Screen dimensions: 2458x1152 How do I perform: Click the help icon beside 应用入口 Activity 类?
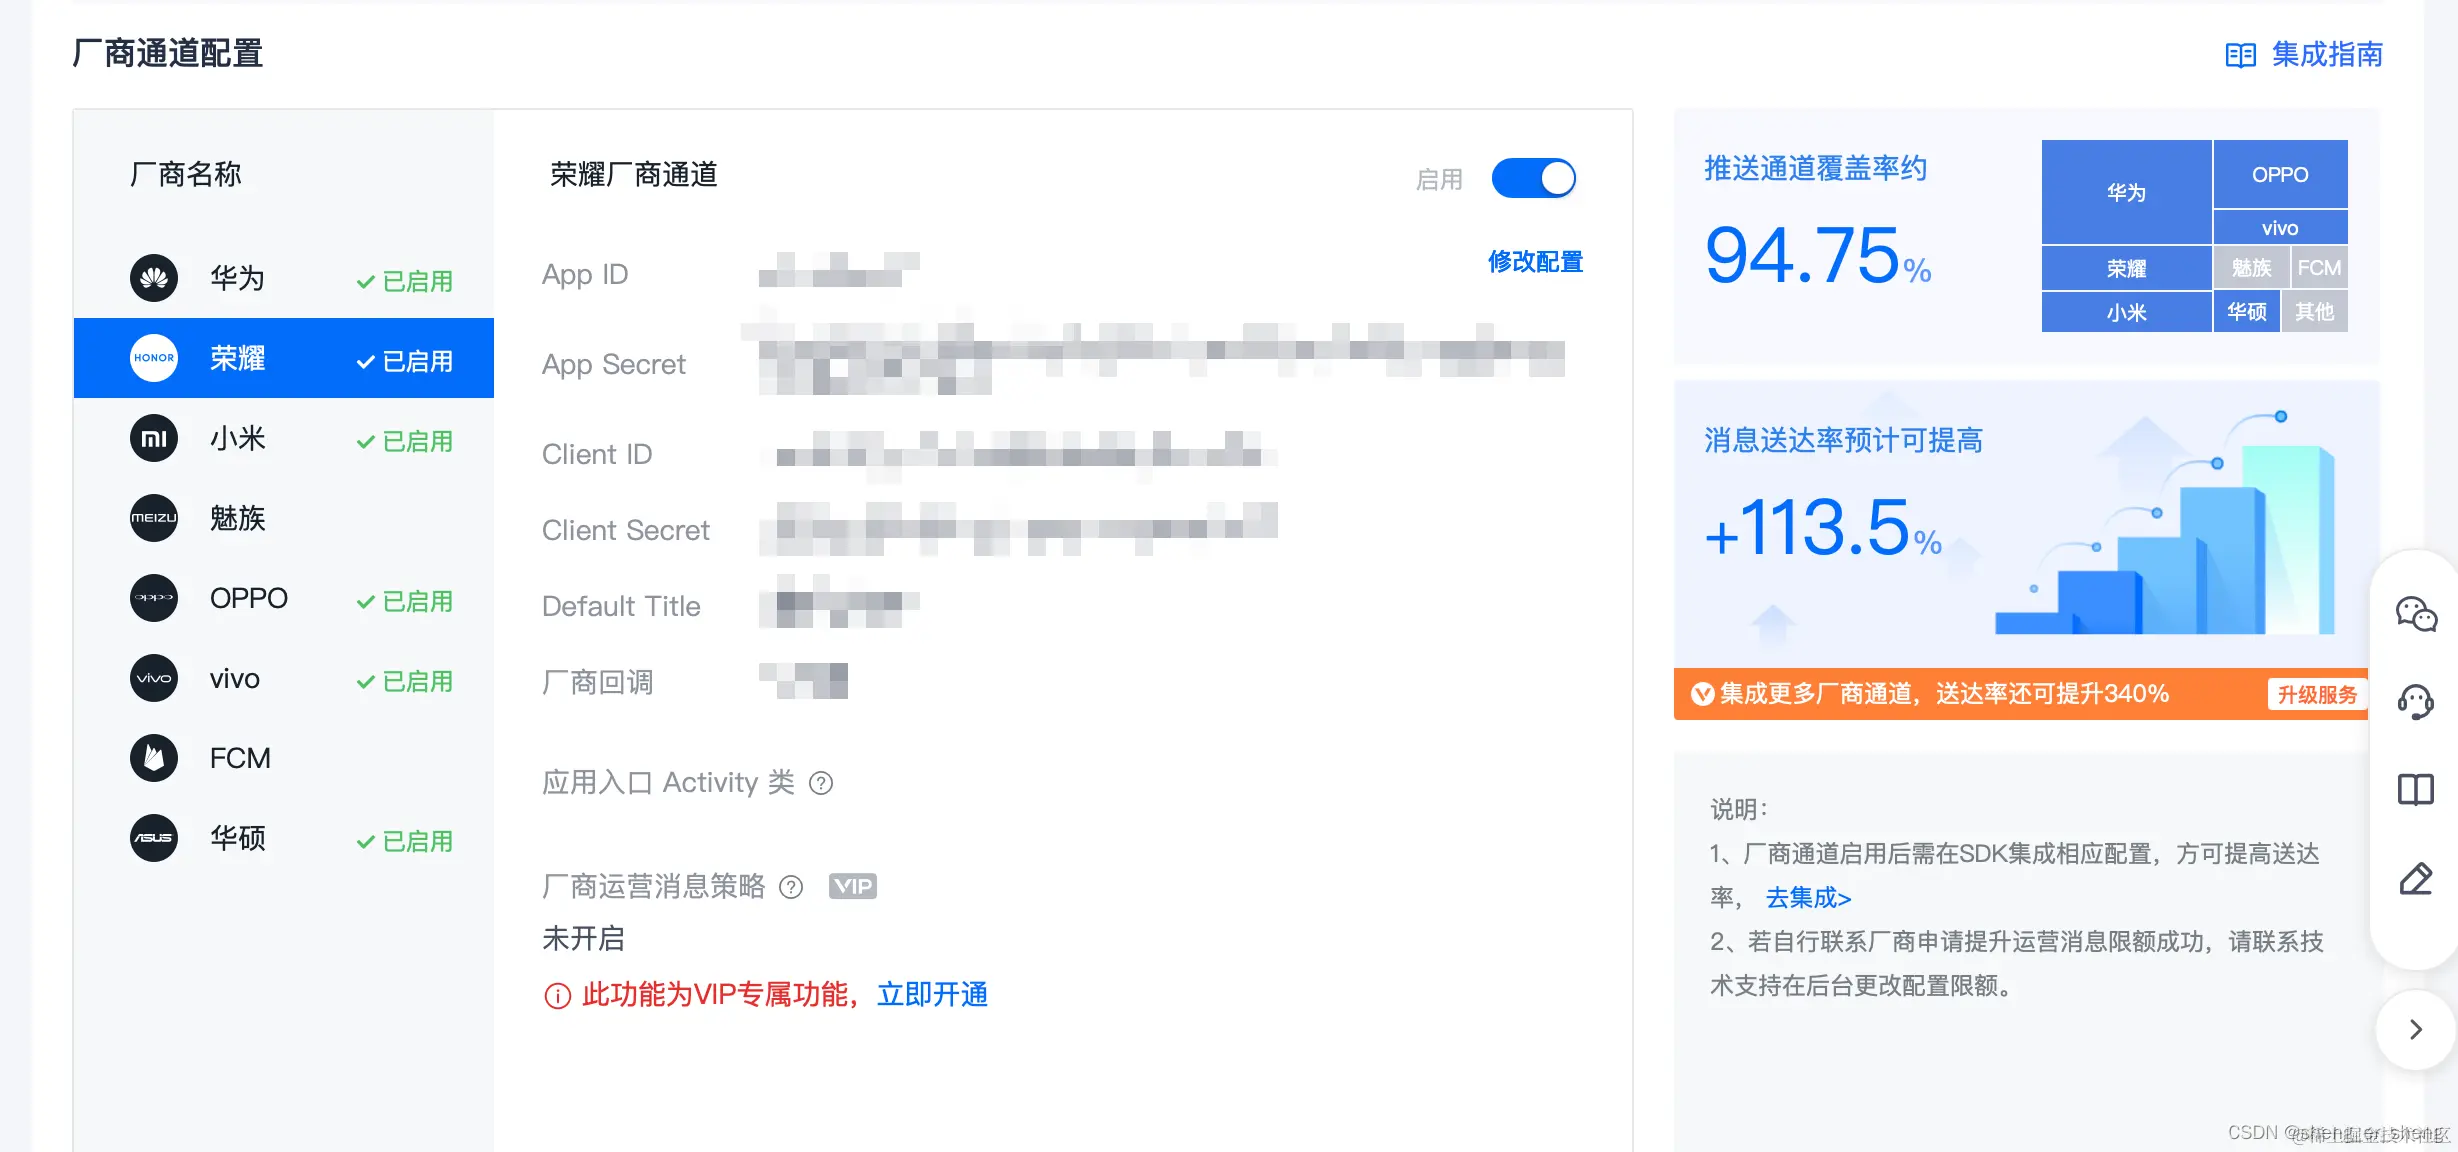tap(823, 783)
